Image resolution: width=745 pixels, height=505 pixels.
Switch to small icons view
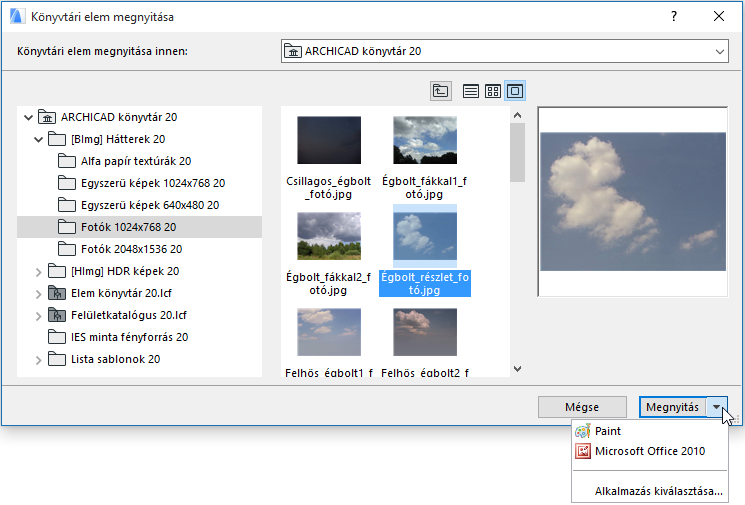(493, 91)
